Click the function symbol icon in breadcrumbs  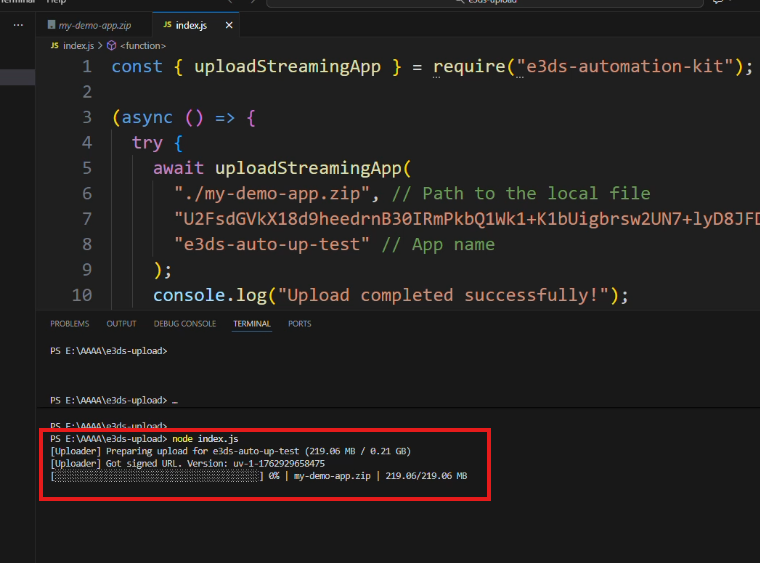[111, 45]
